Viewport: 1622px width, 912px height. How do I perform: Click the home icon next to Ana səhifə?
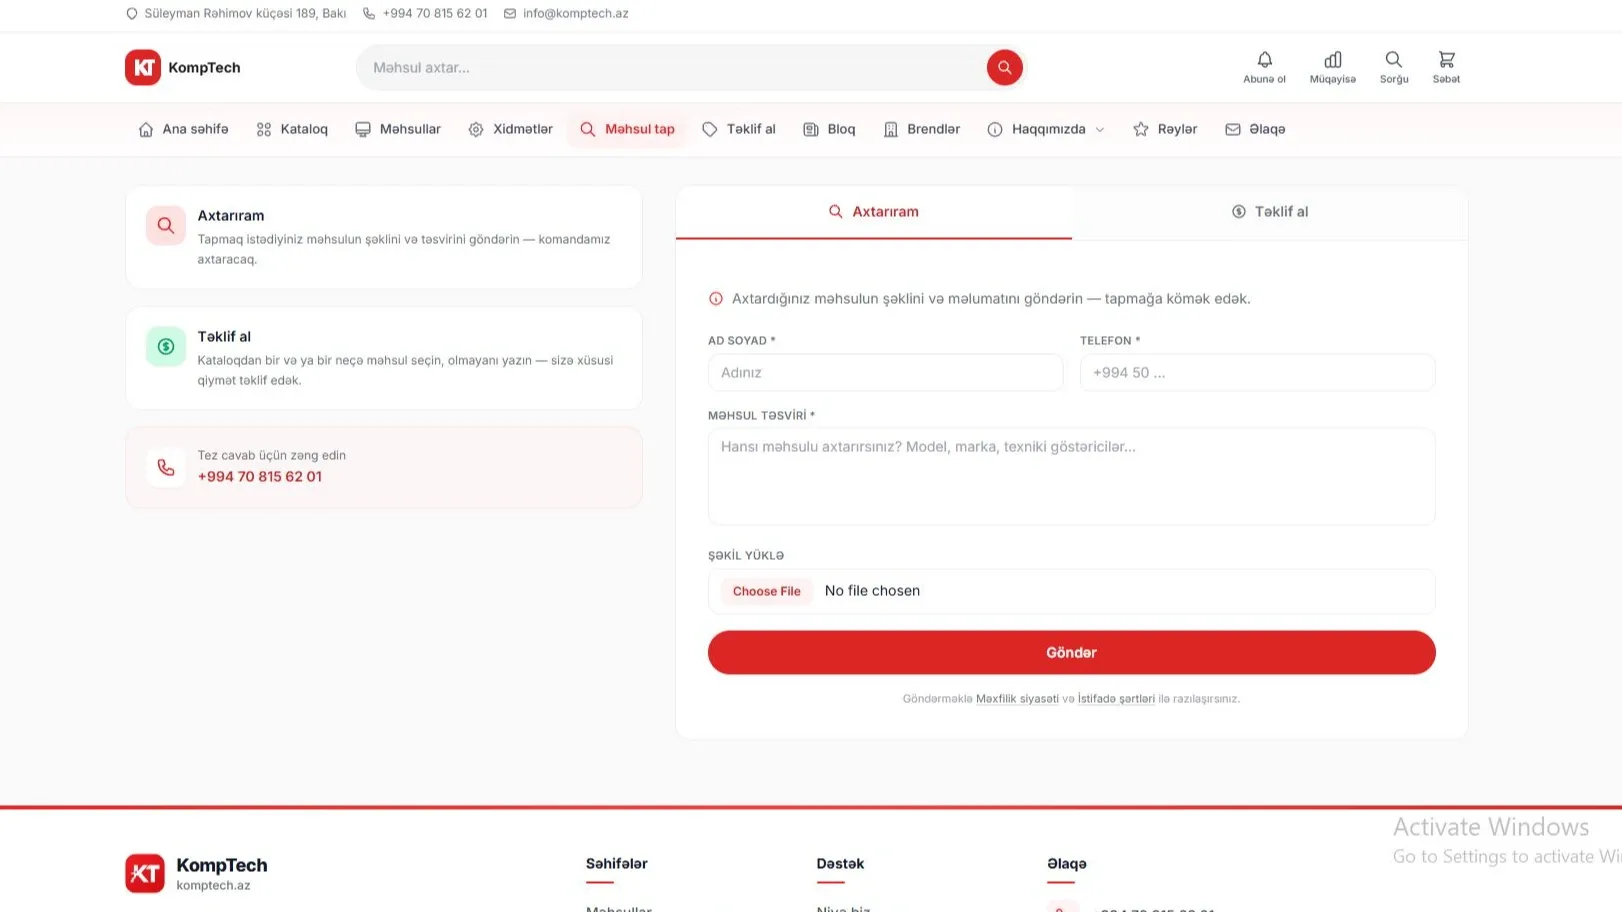point(146,129)
